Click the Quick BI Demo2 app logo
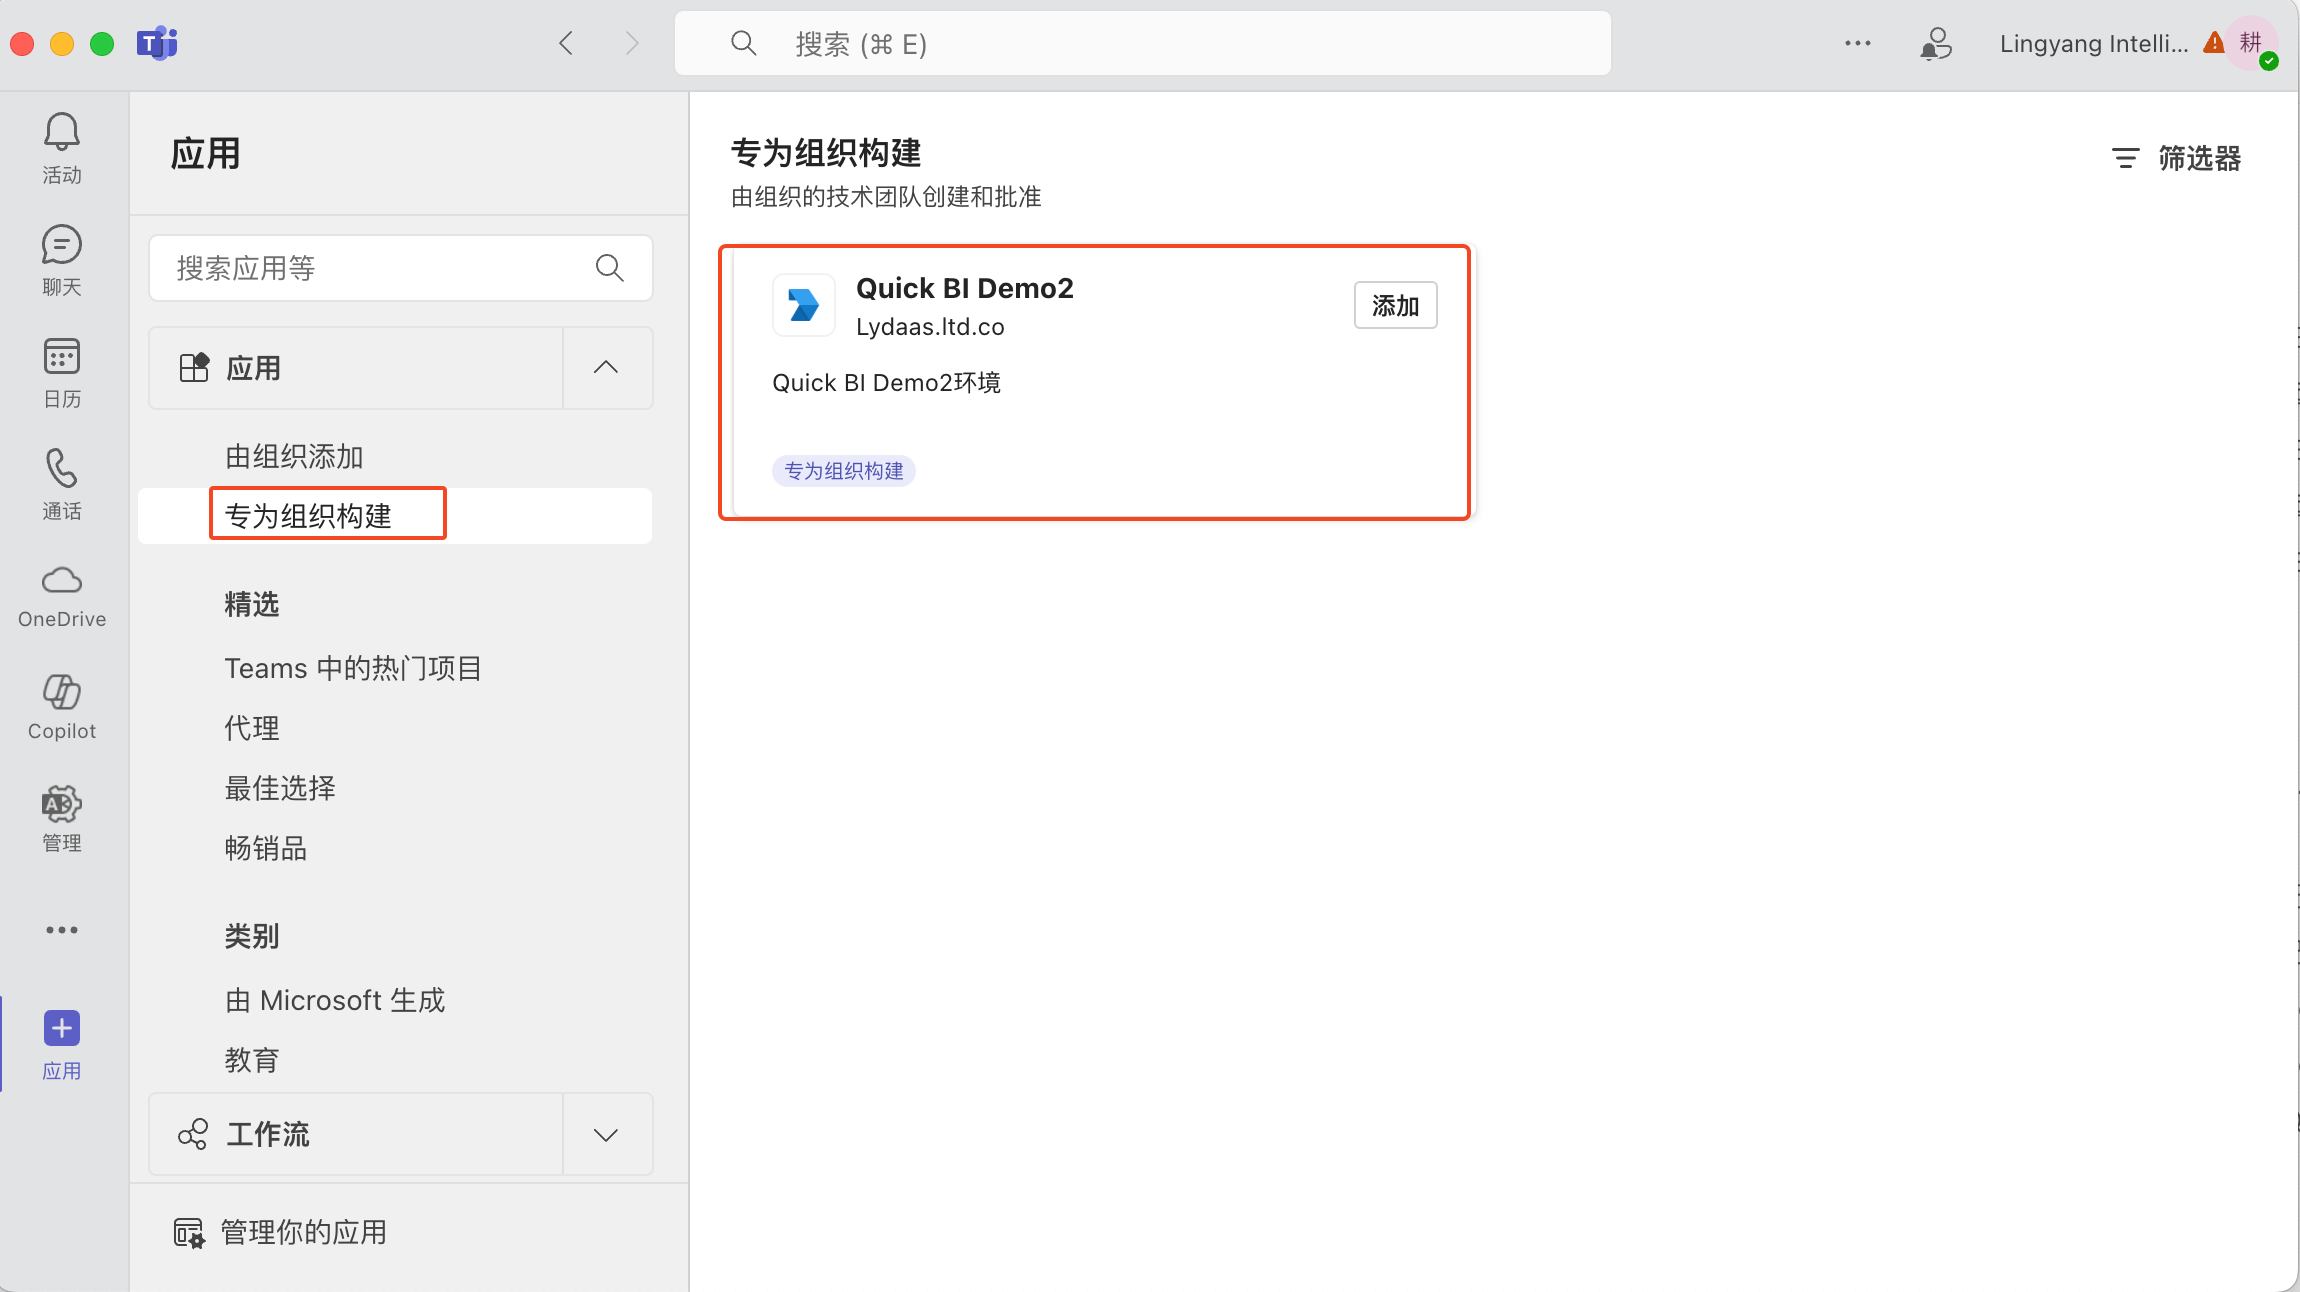Screen dimensions: 2300x1292 803,305
